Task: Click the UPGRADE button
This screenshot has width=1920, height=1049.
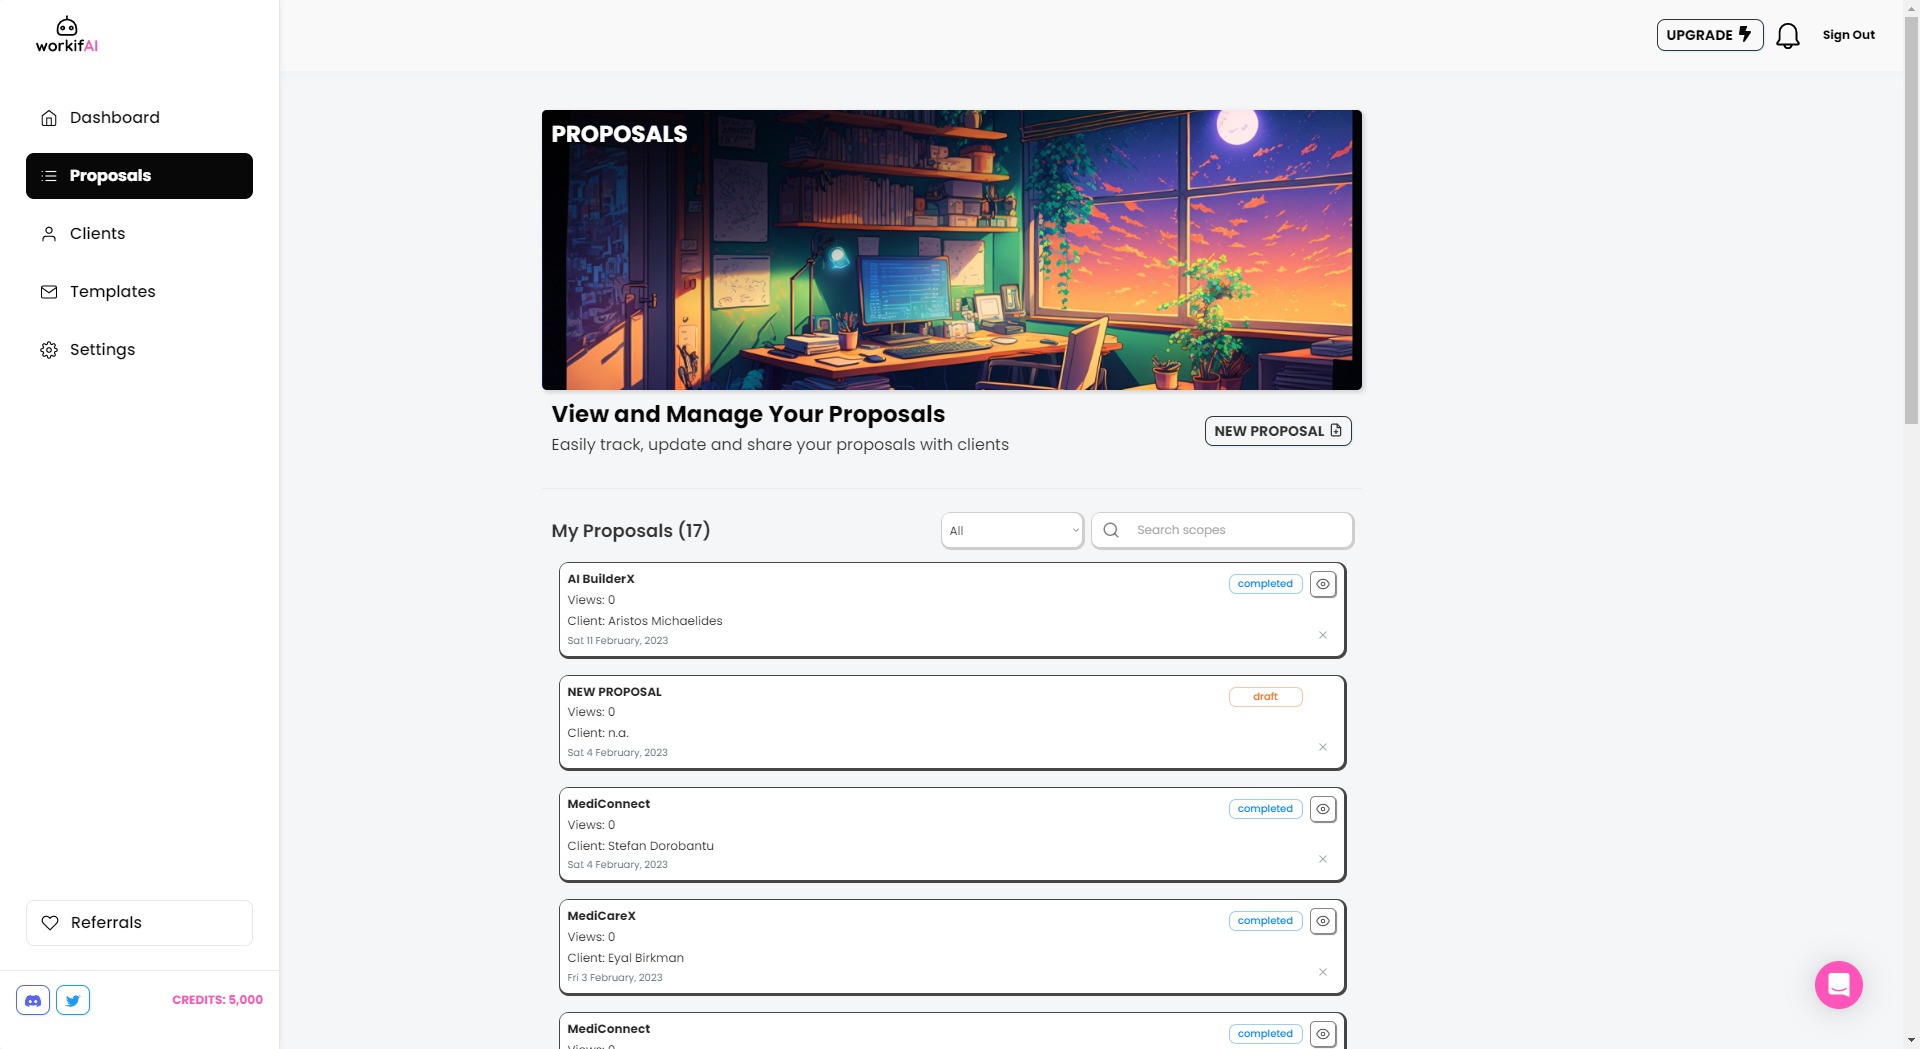Action: coord(1710,35)
